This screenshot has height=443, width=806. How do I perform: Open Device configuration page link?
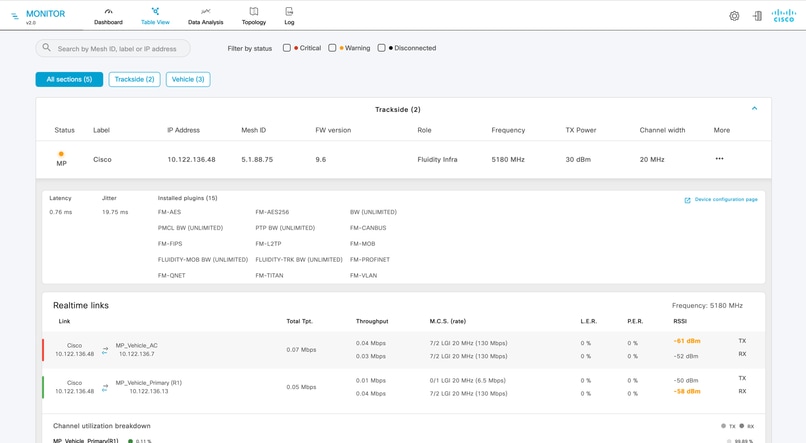click(726, 199)
